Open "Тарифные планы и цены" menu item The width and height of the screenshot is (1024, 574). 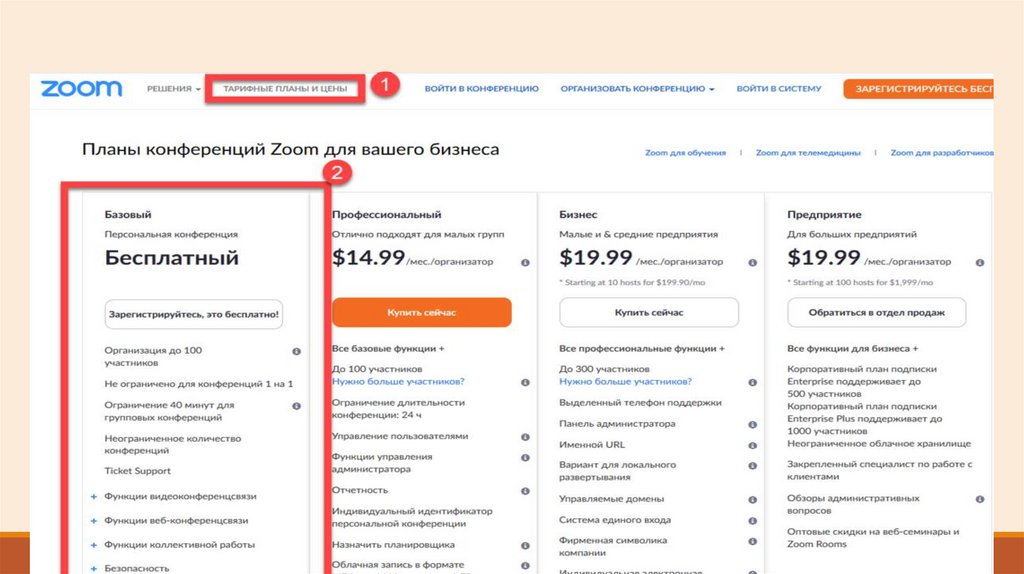point(285,89)
